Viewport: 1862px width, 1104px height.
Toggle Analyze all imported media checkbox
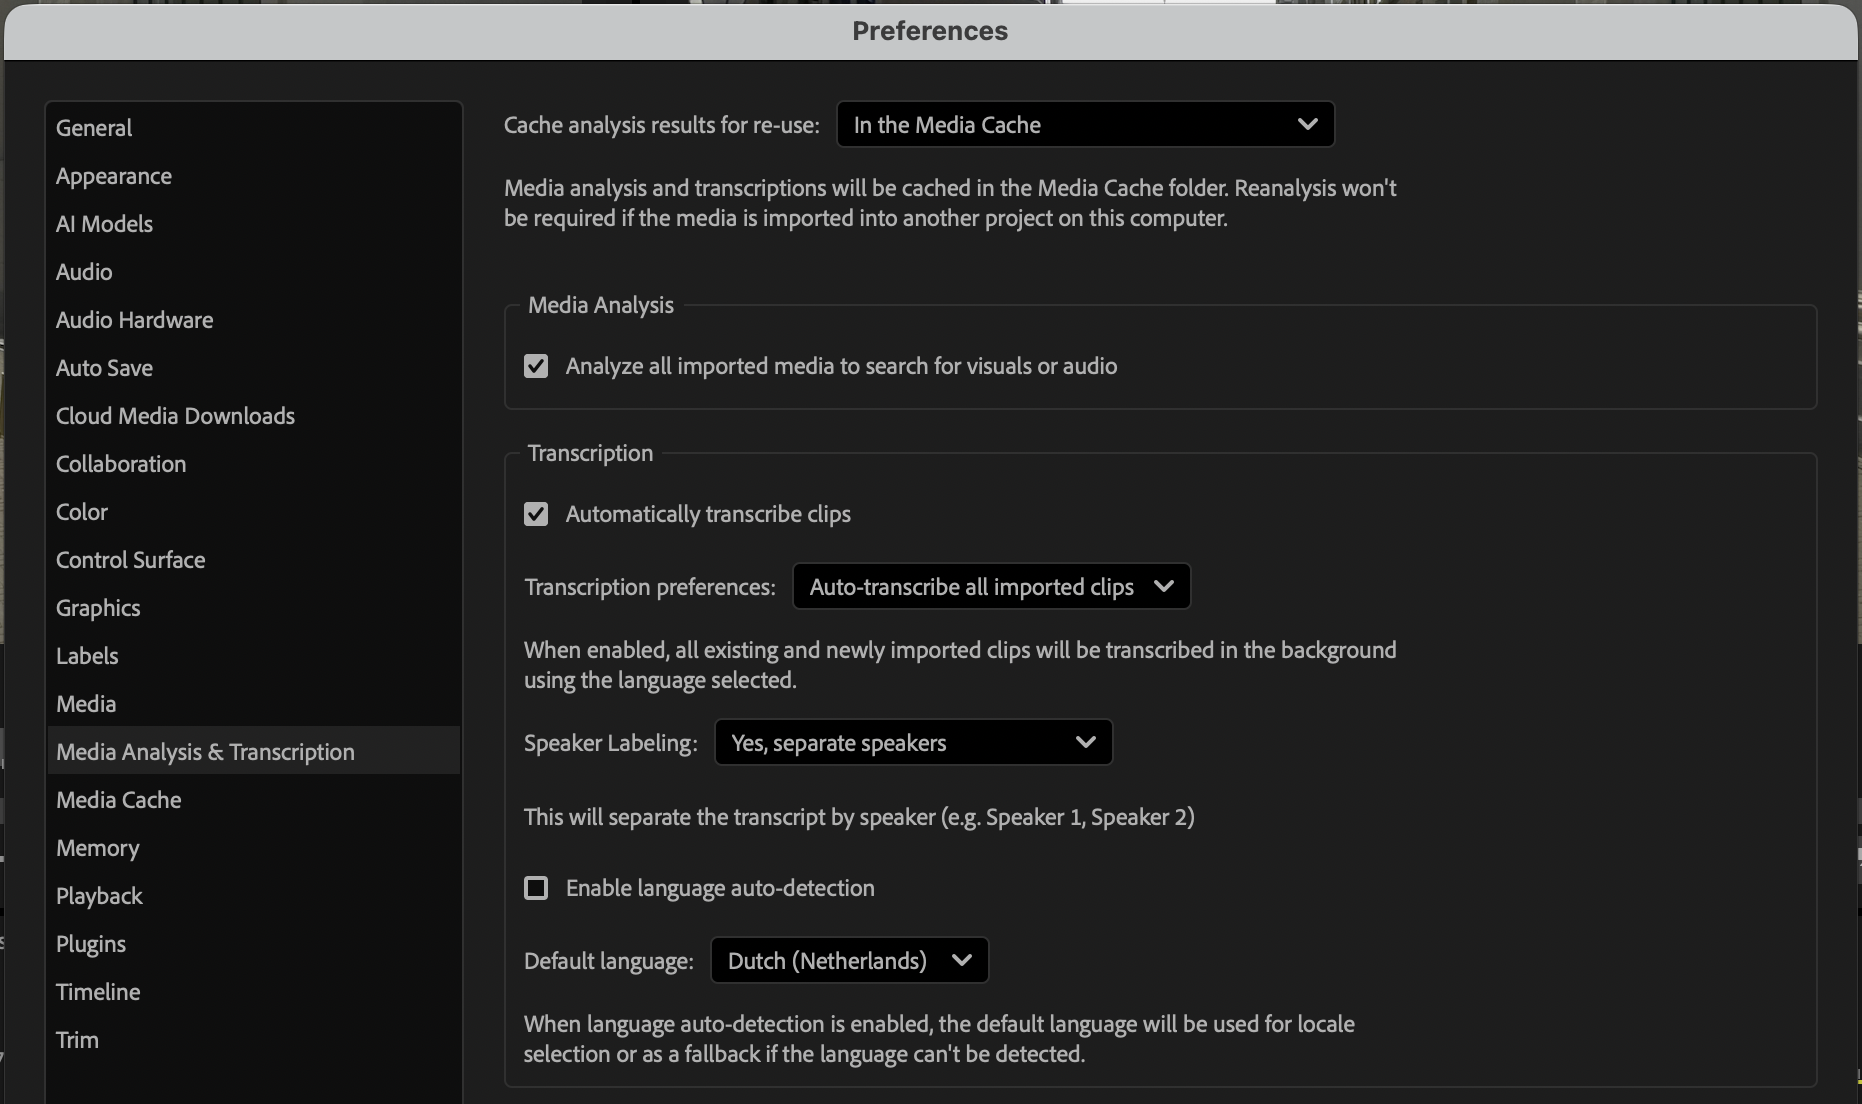coord(536,366)
